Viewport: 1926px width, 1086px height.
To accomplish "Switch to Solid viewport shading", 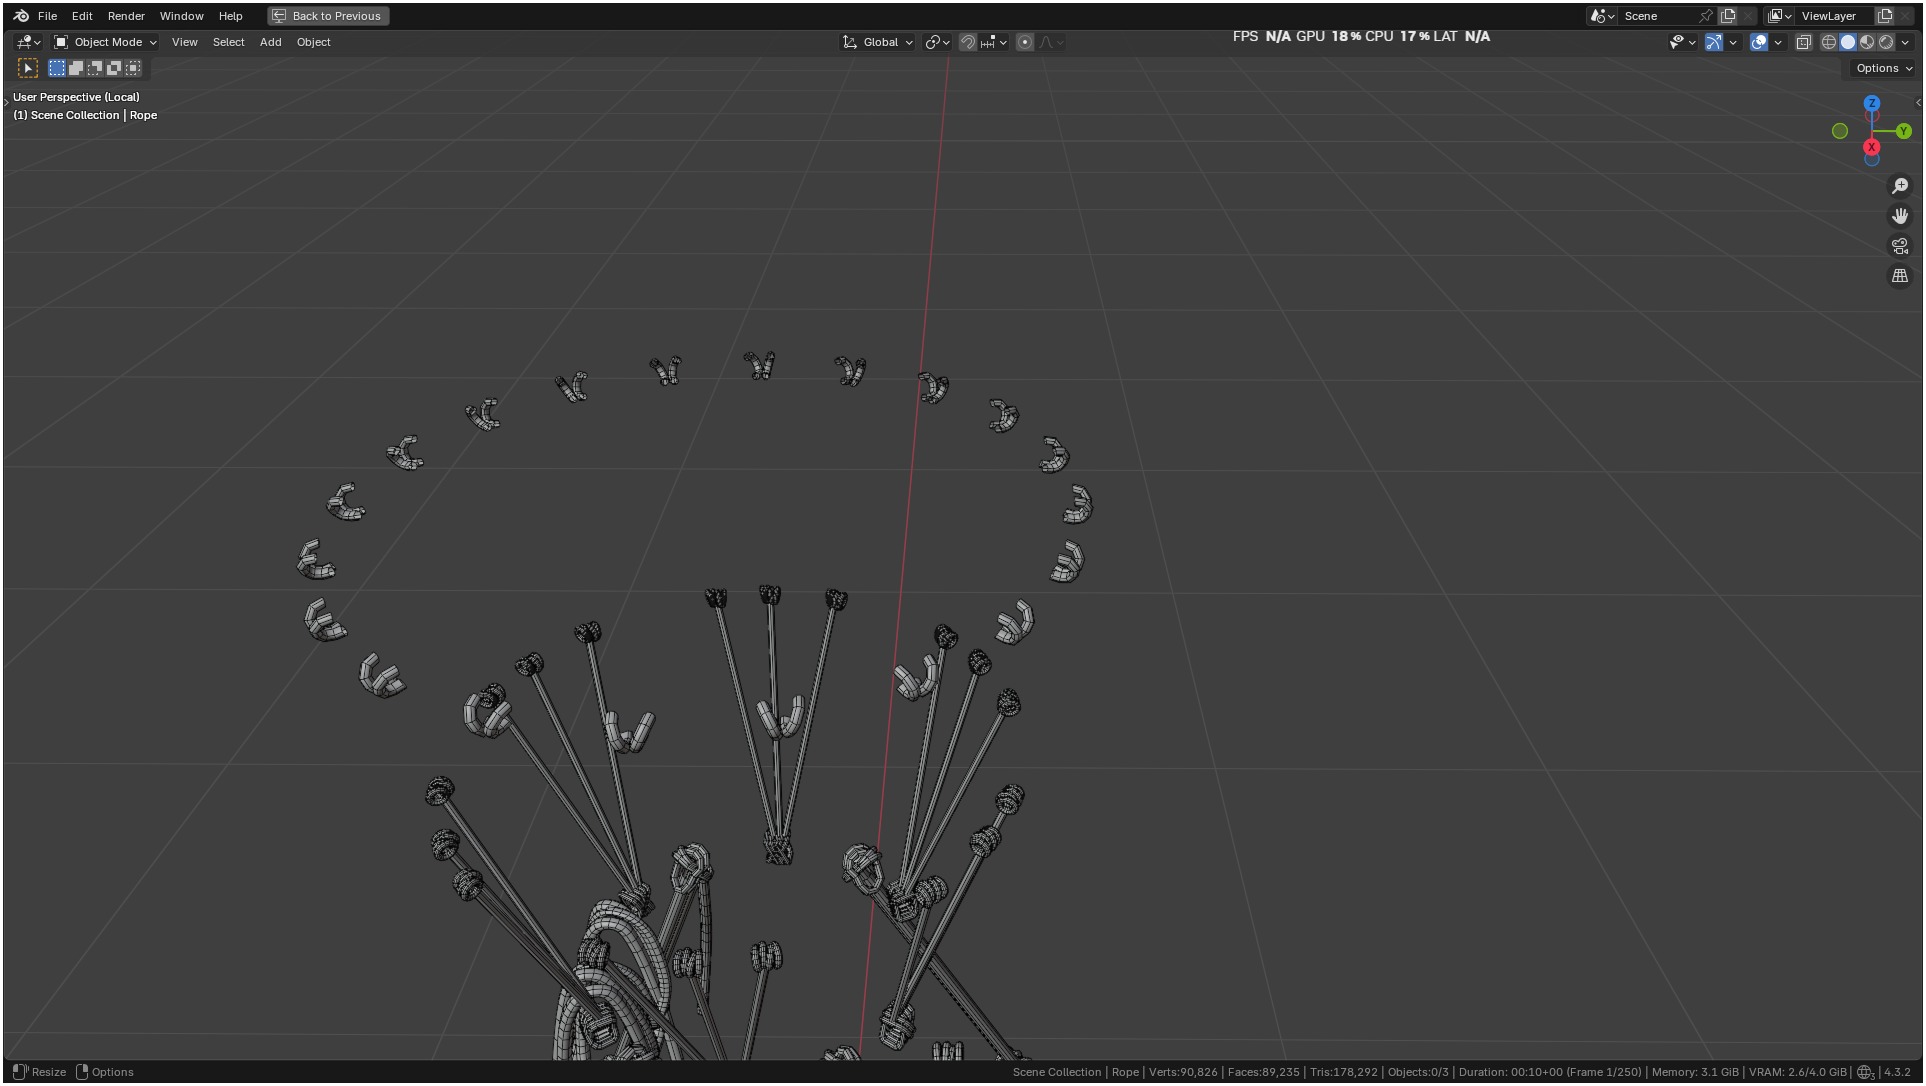I will (1848, 42).
